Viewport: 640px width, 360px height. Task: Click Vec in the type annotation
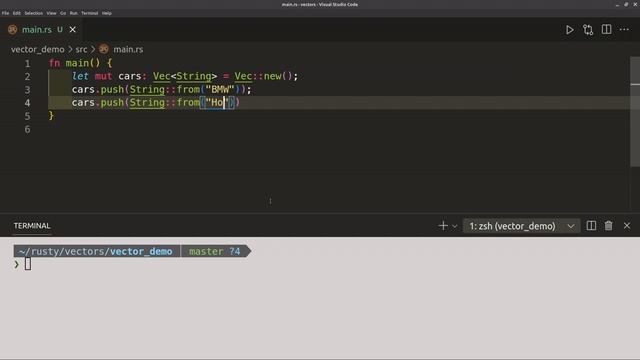click(x=162, y=76)
